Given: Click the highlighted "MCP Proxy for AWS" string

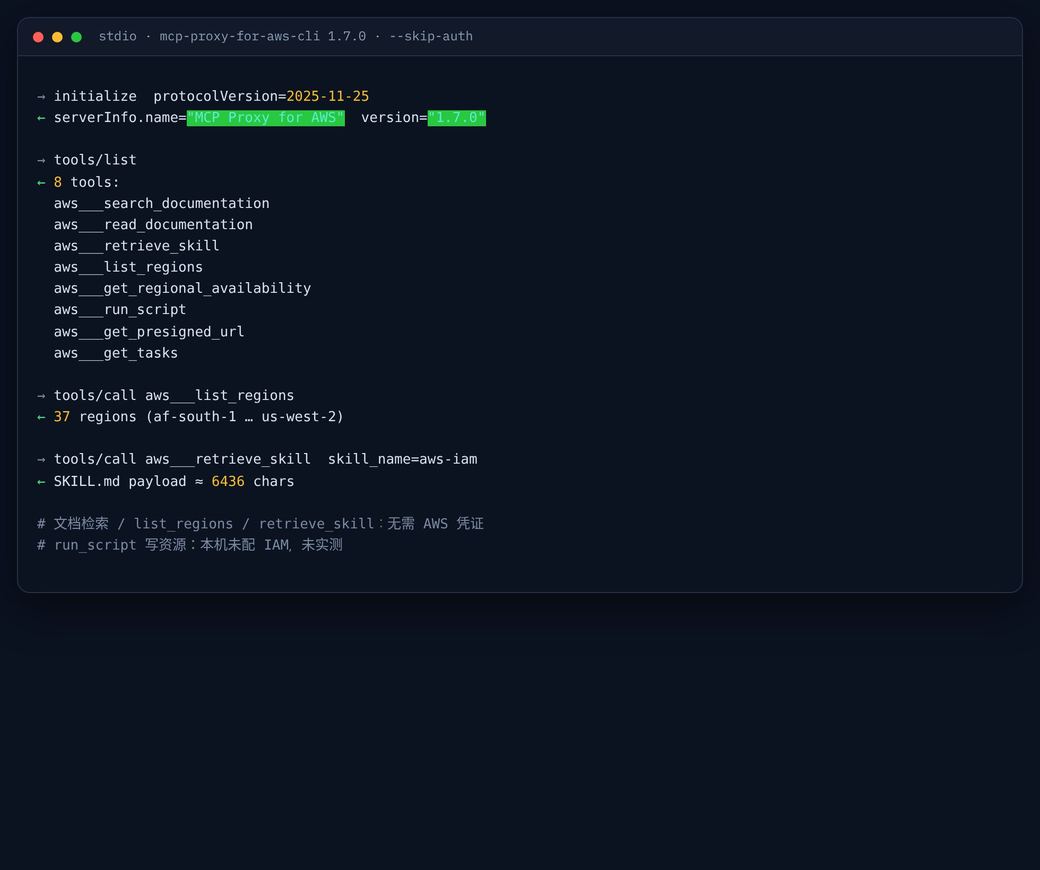Looking at the screenshot, I should [266, 118].
